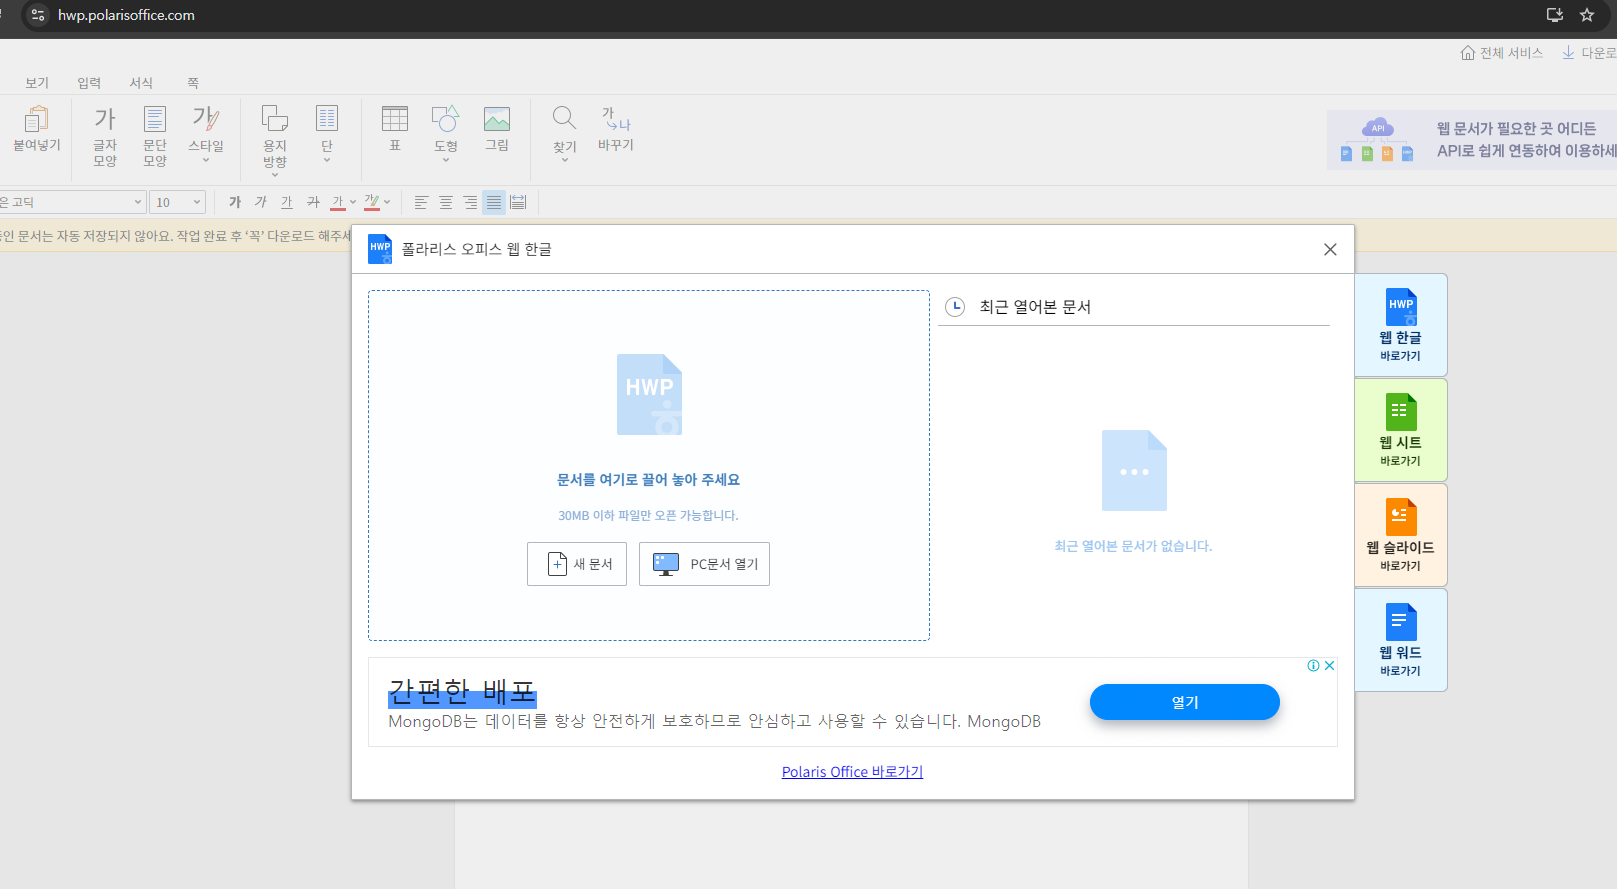
Task: Open the Find (찾기) tool
Action: point(565,133)
